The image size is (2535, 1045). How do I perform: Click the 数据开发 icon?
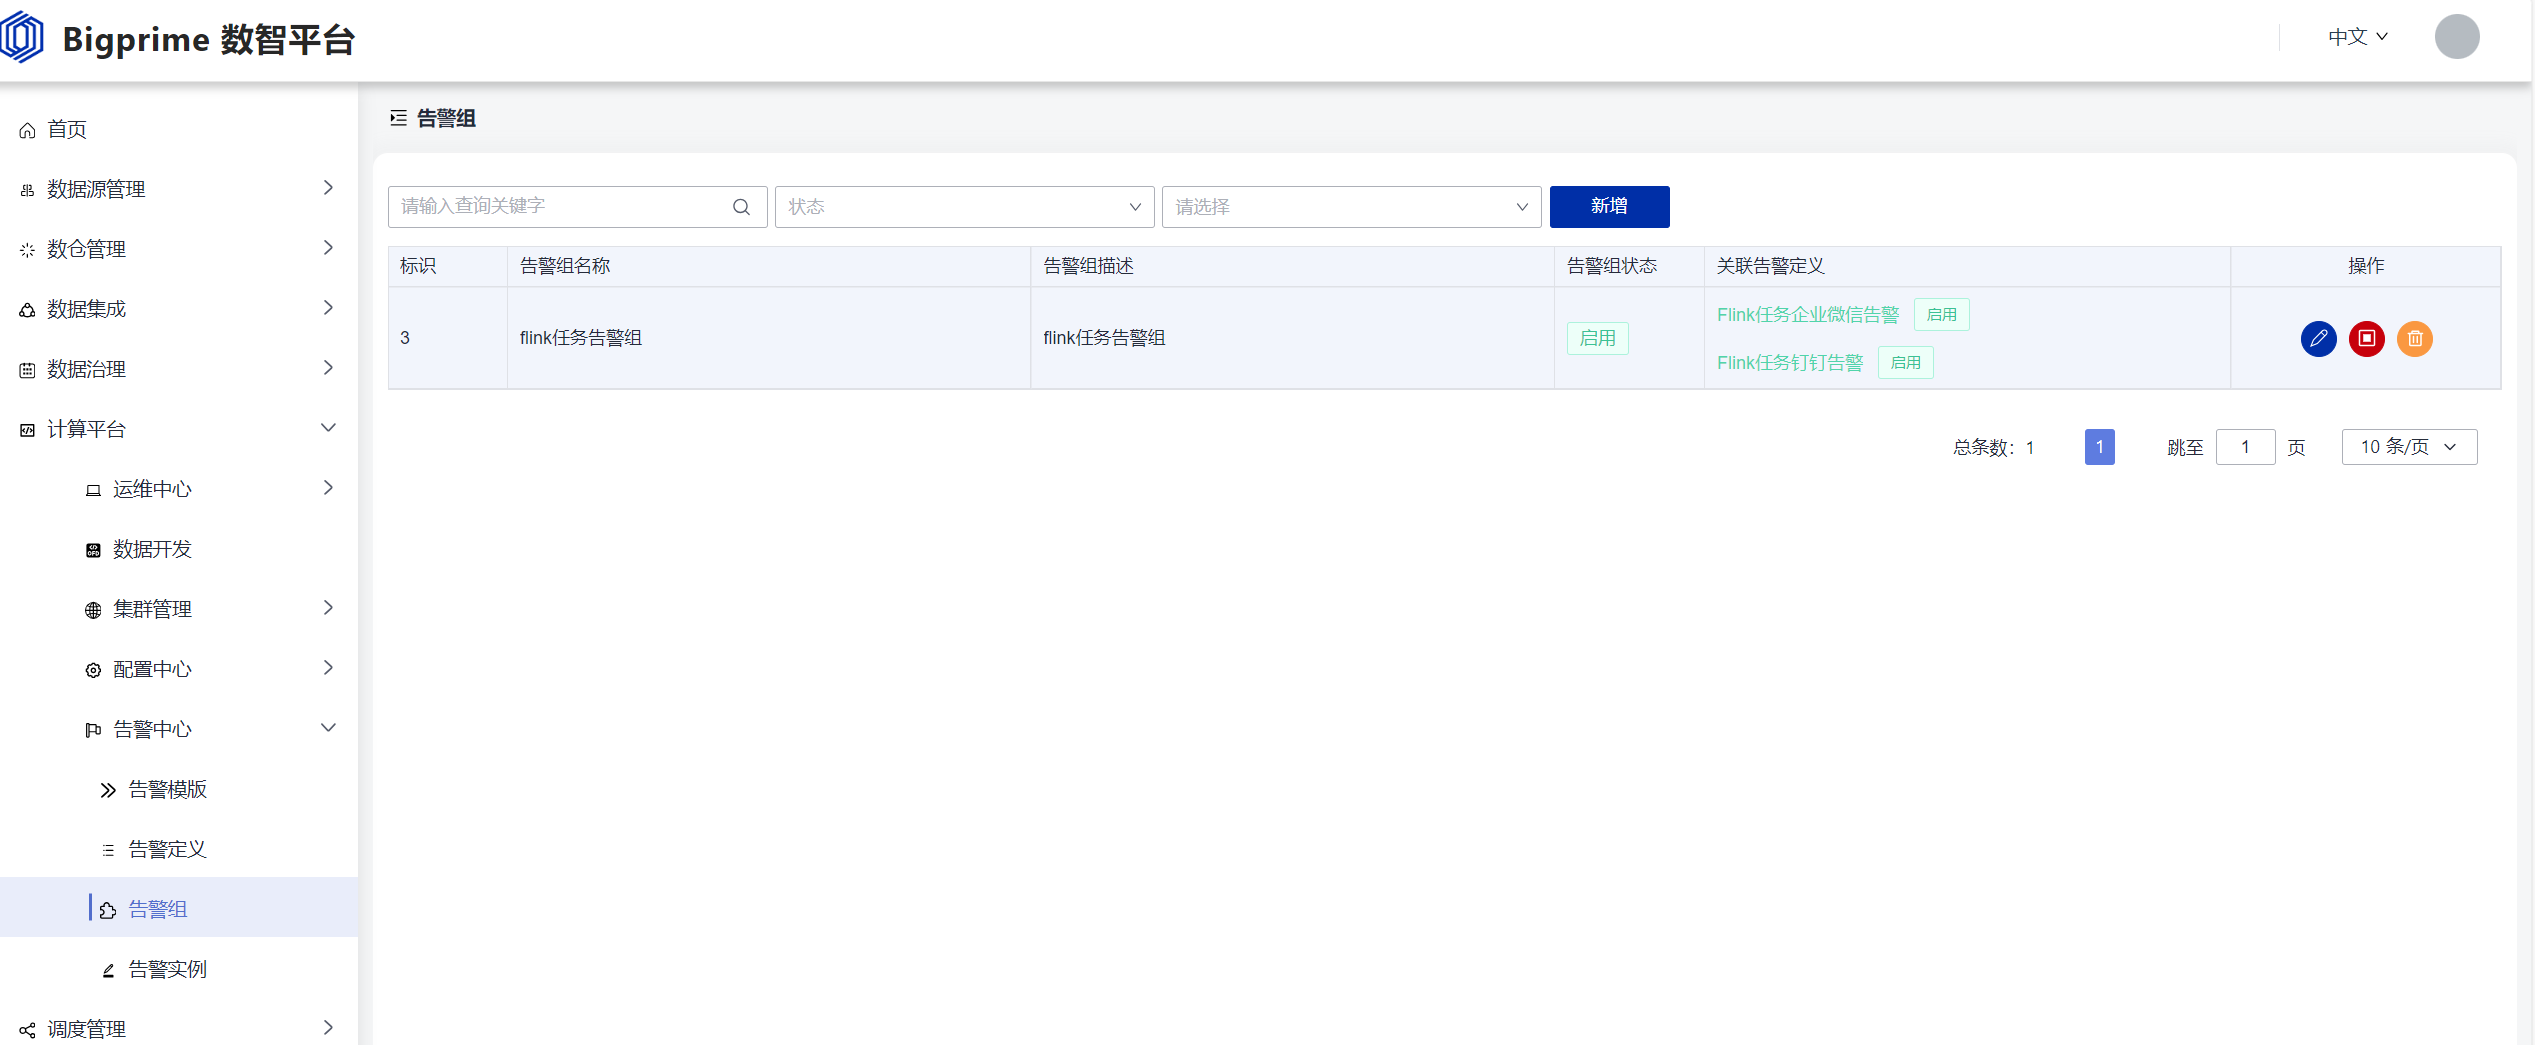93,550
